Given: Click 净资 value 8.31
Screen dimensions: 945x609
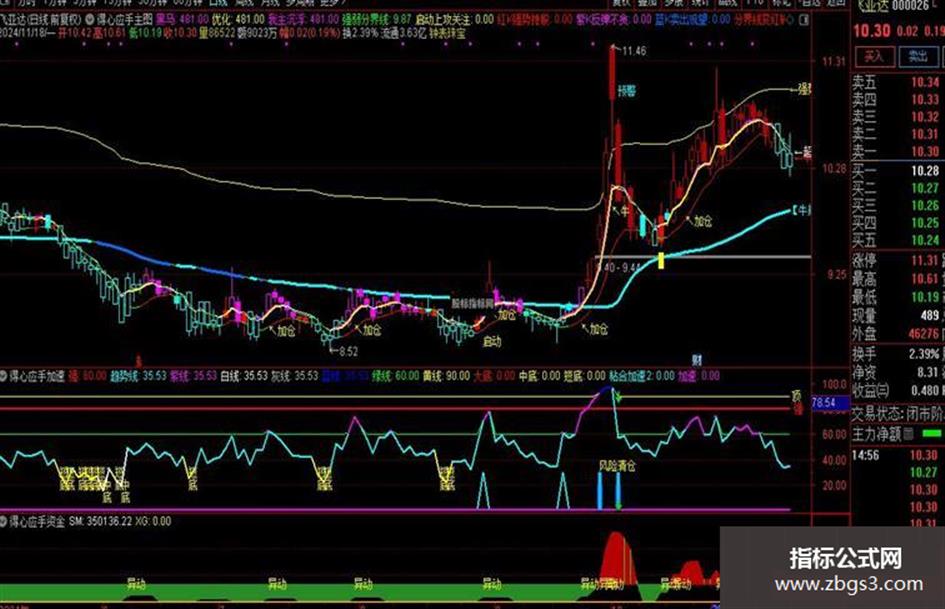Looking at the screenshot, I should (x=928, y=372).
